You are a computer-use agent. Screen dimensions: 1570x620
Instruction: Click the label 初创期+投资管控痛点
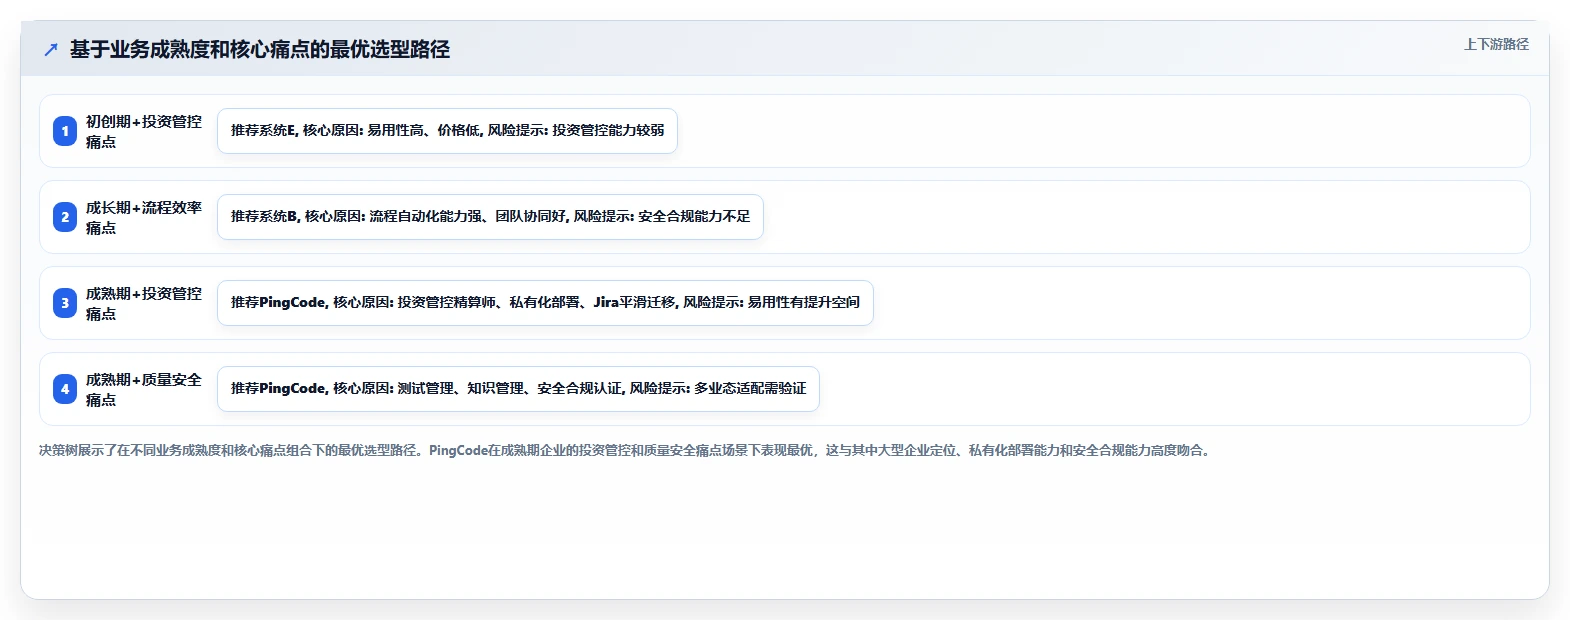pyautogui.click(x=144, y=131)
